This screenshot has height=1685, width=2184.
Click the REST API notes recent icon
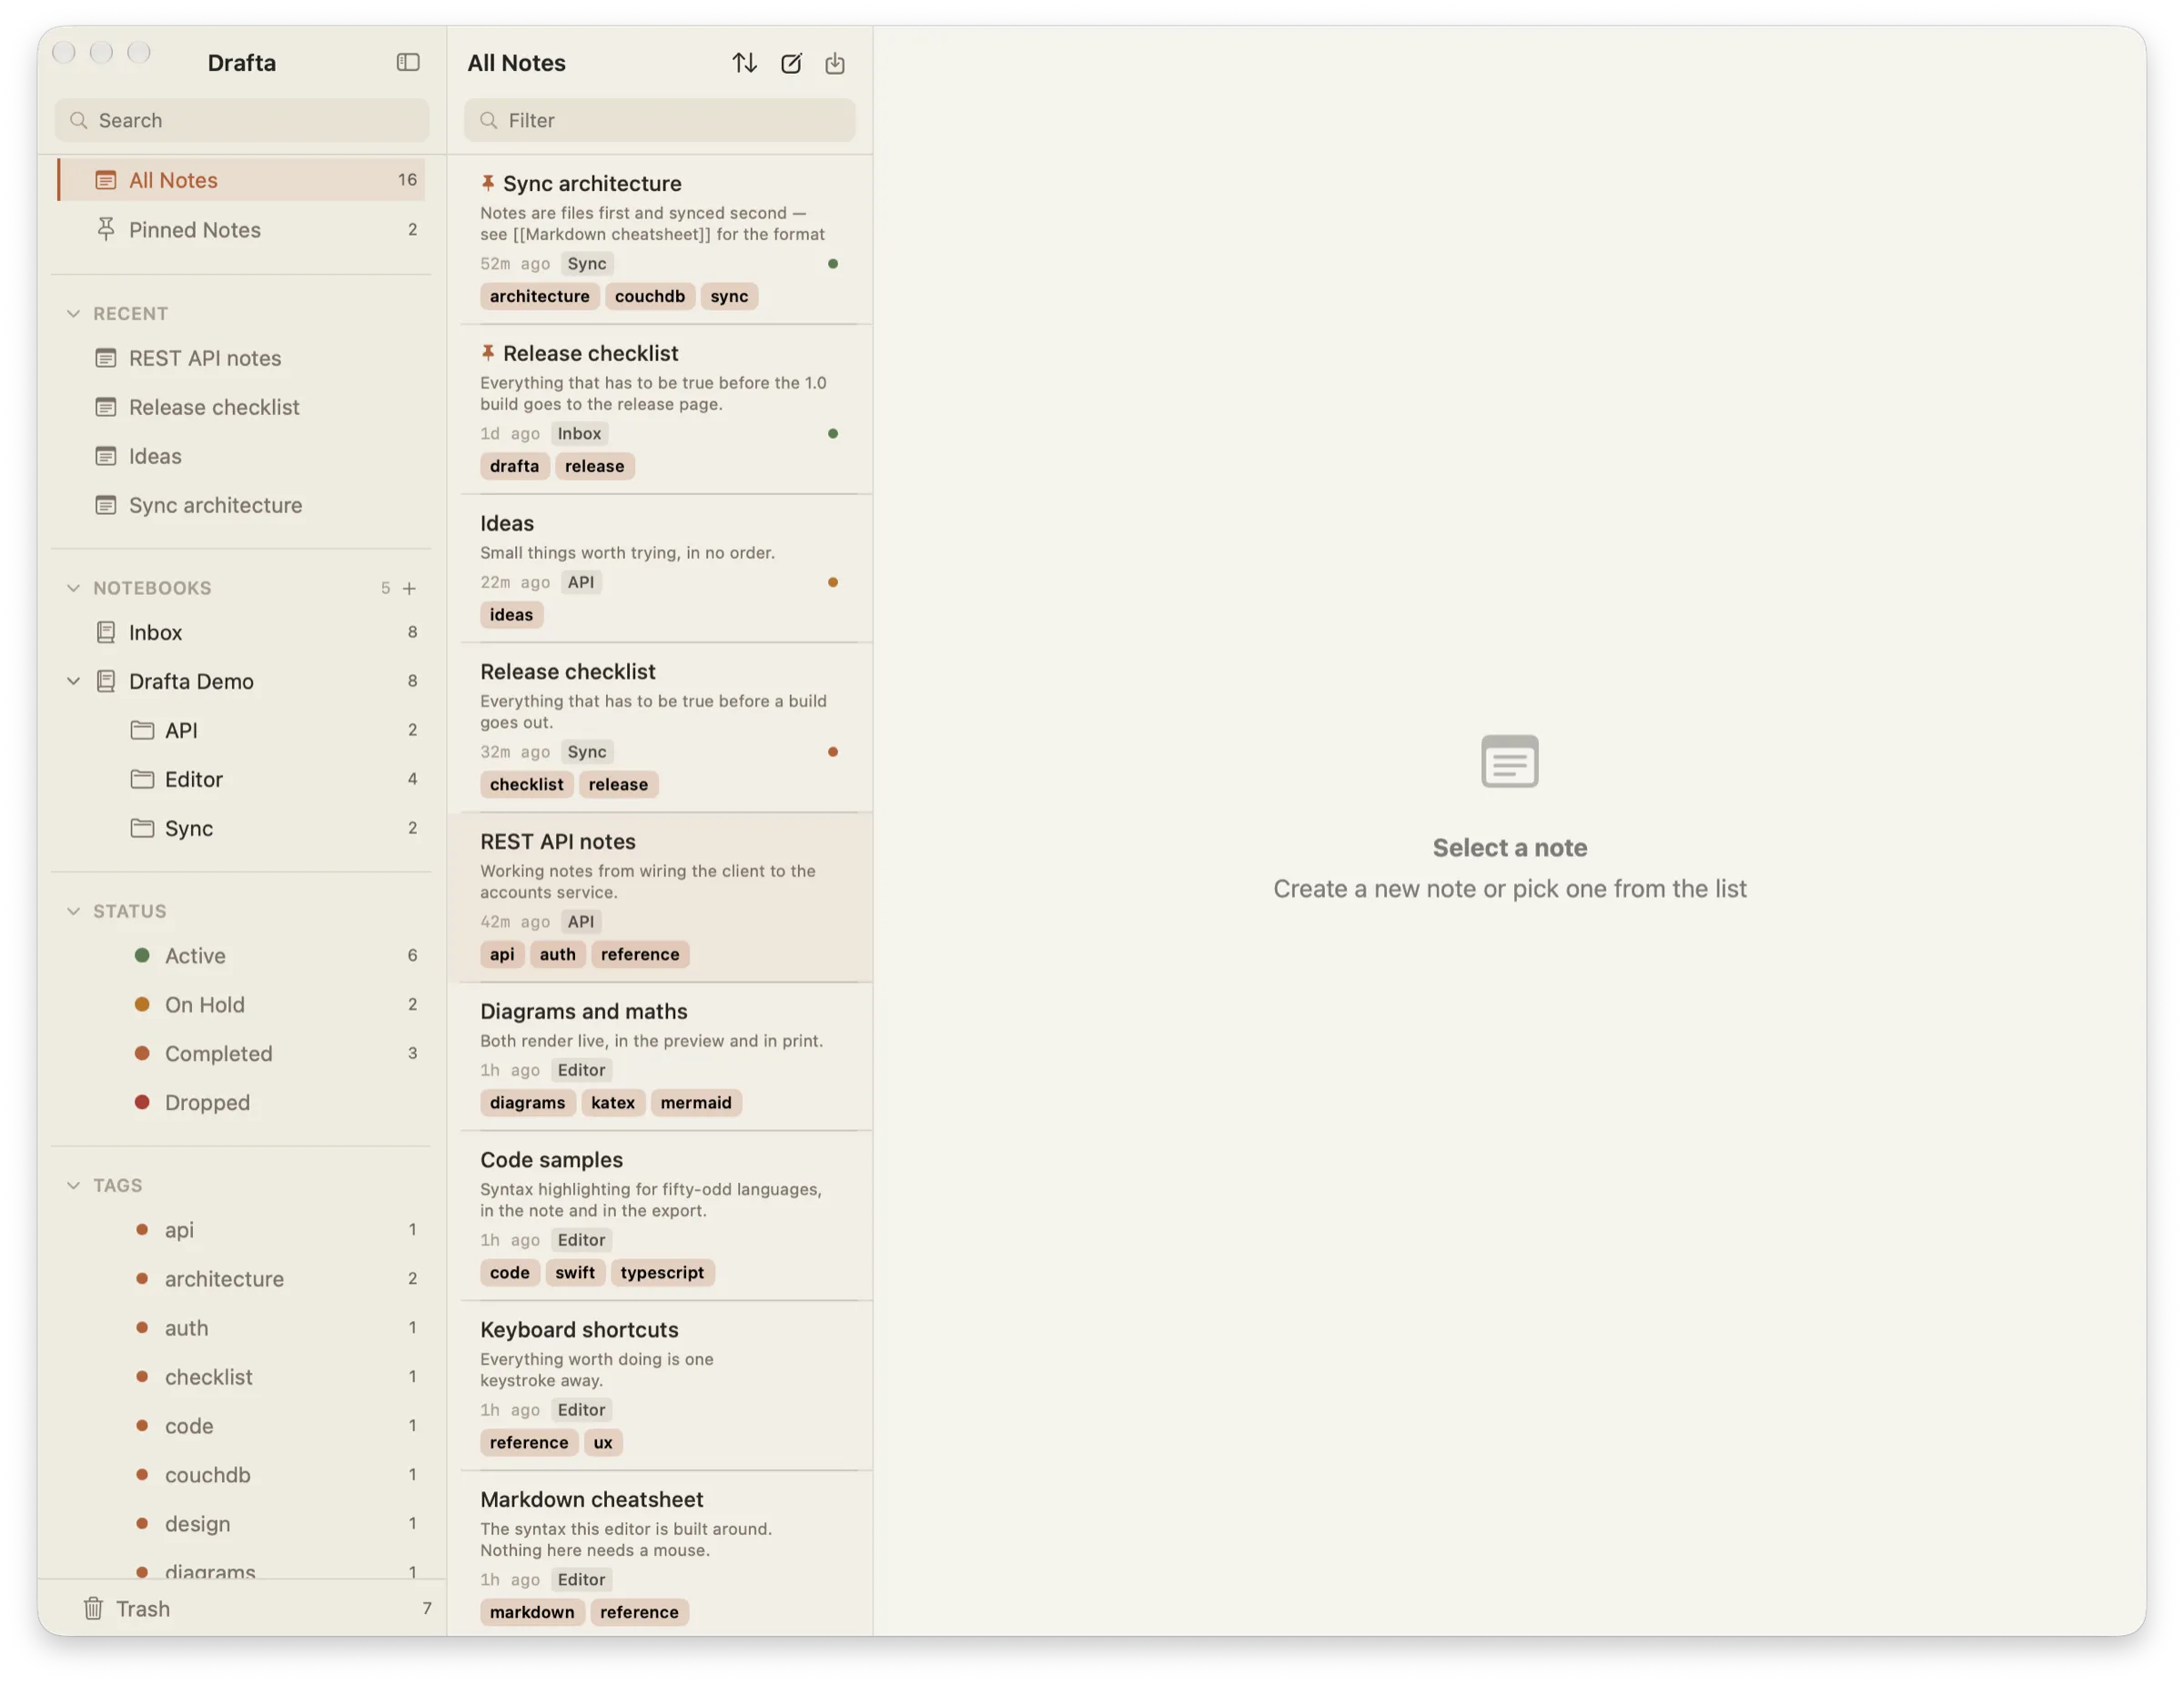(106, 358)
